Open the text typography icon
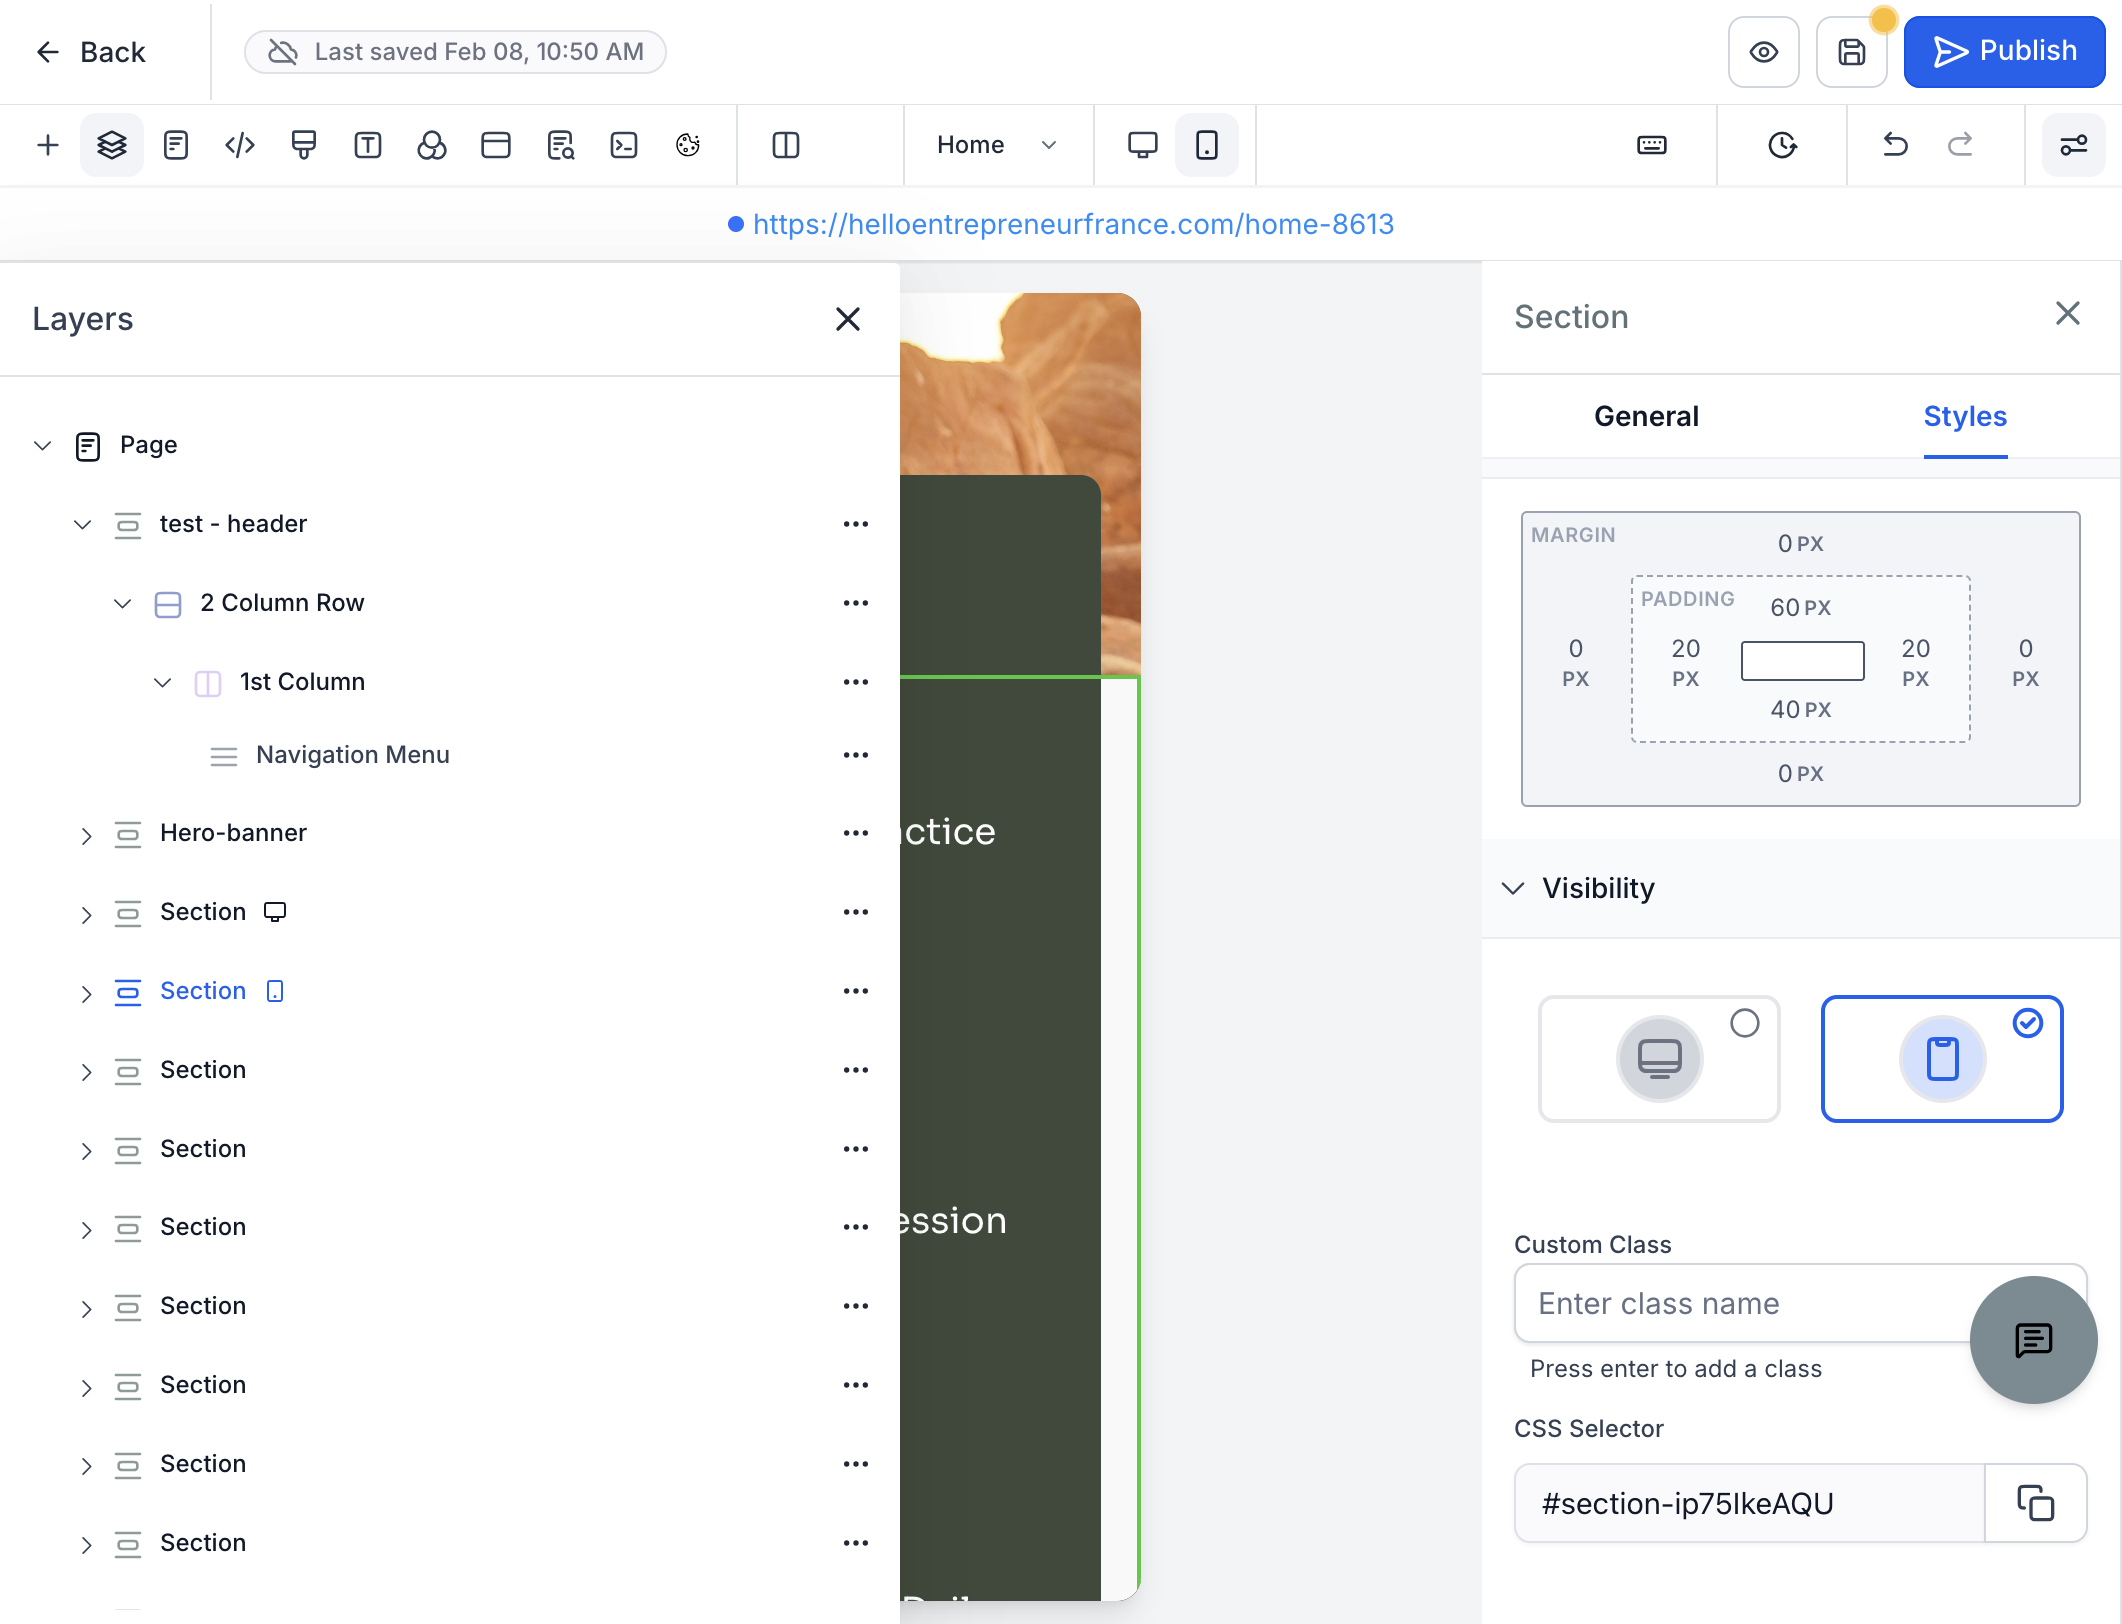 (368, 145)
